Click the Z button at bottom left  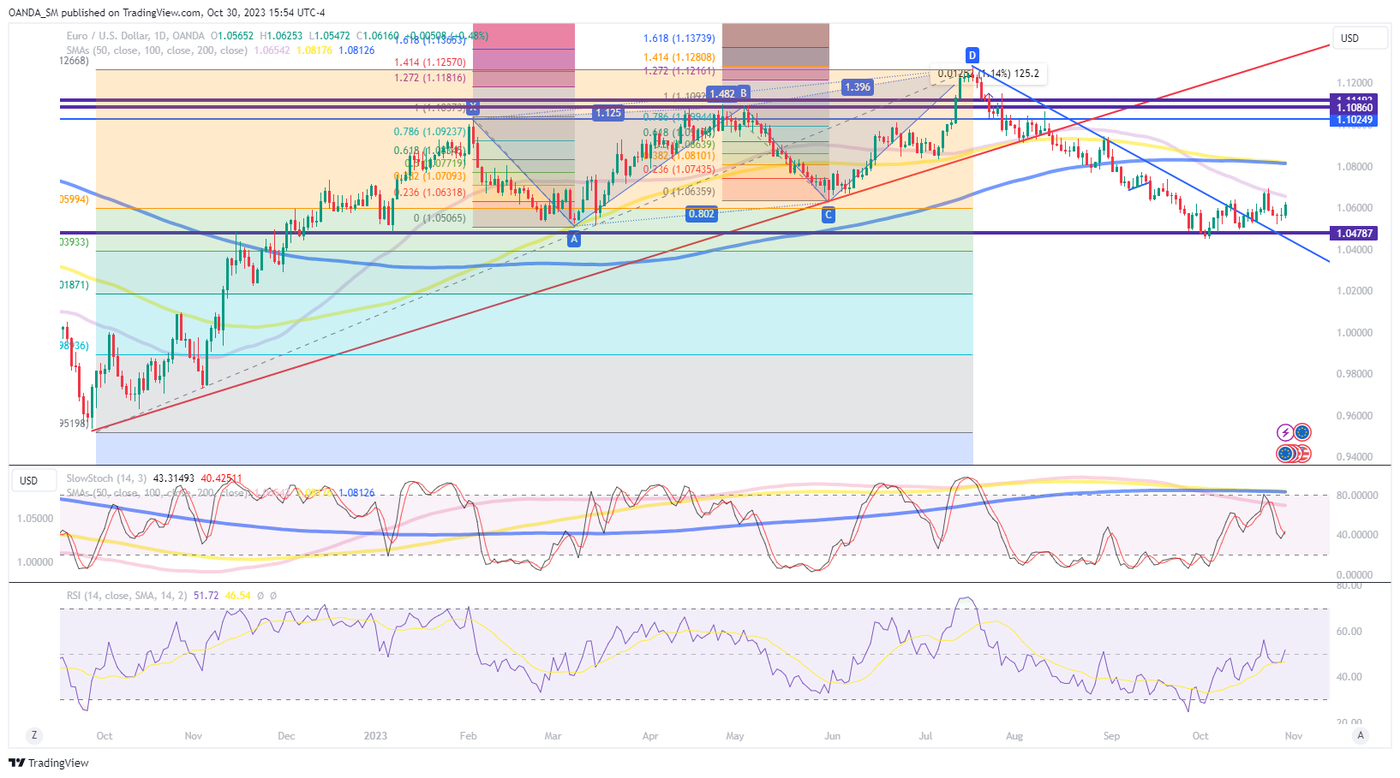pos(34,735)
